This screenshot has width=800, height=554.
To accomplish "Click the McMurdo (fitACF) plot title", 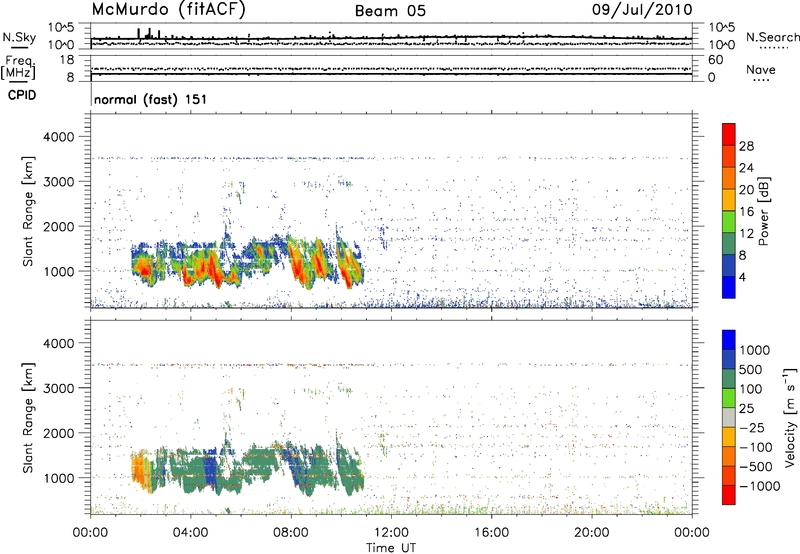I will tap(168, 10).
